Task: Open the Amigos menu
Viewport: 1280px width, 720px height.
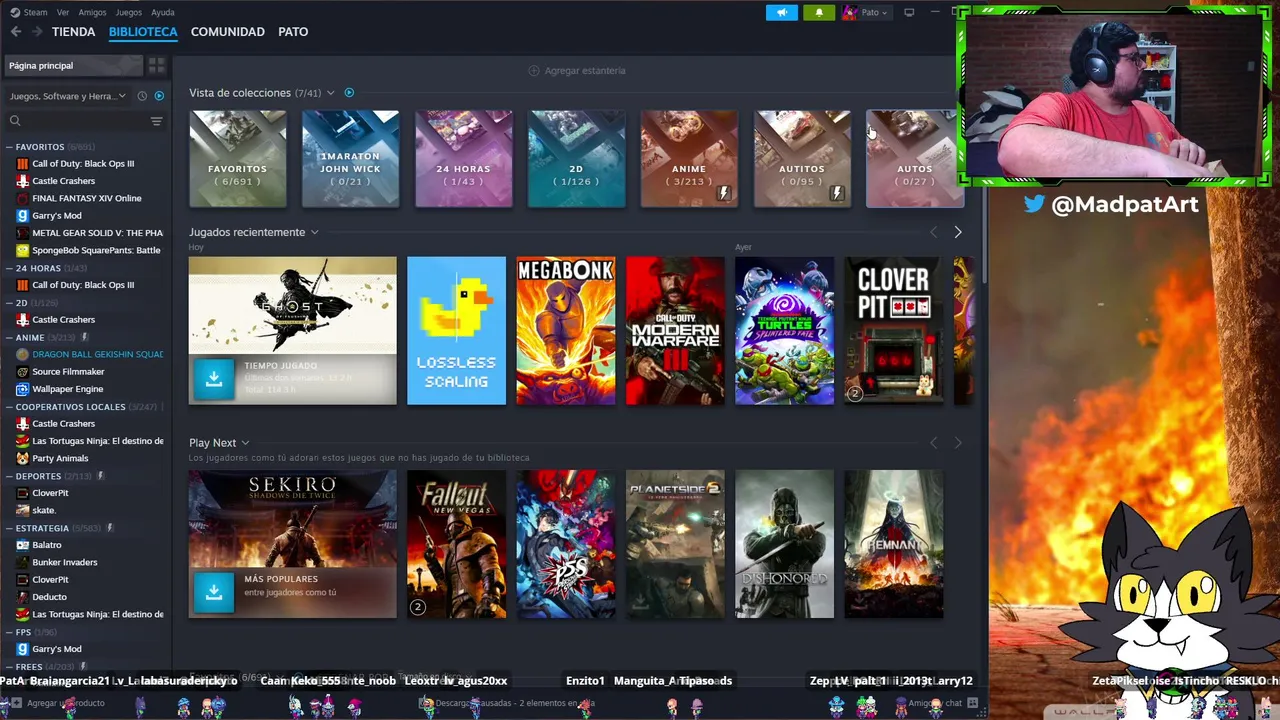Action: pos(92,12)
